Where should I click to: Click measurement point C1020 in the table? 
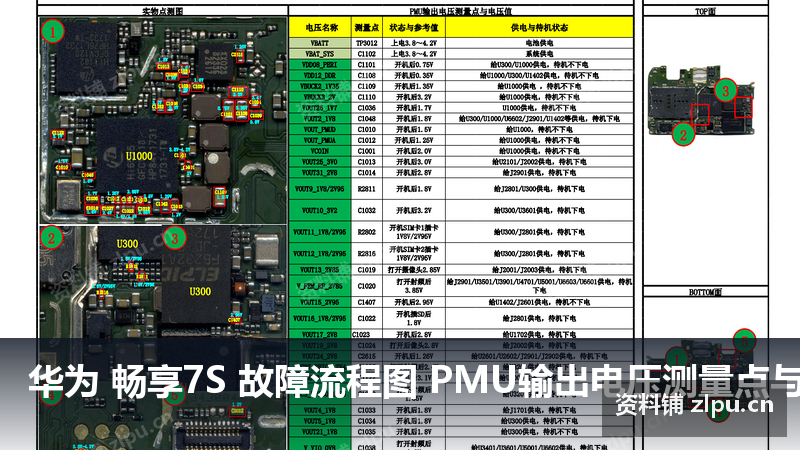[x=366, y=286]
